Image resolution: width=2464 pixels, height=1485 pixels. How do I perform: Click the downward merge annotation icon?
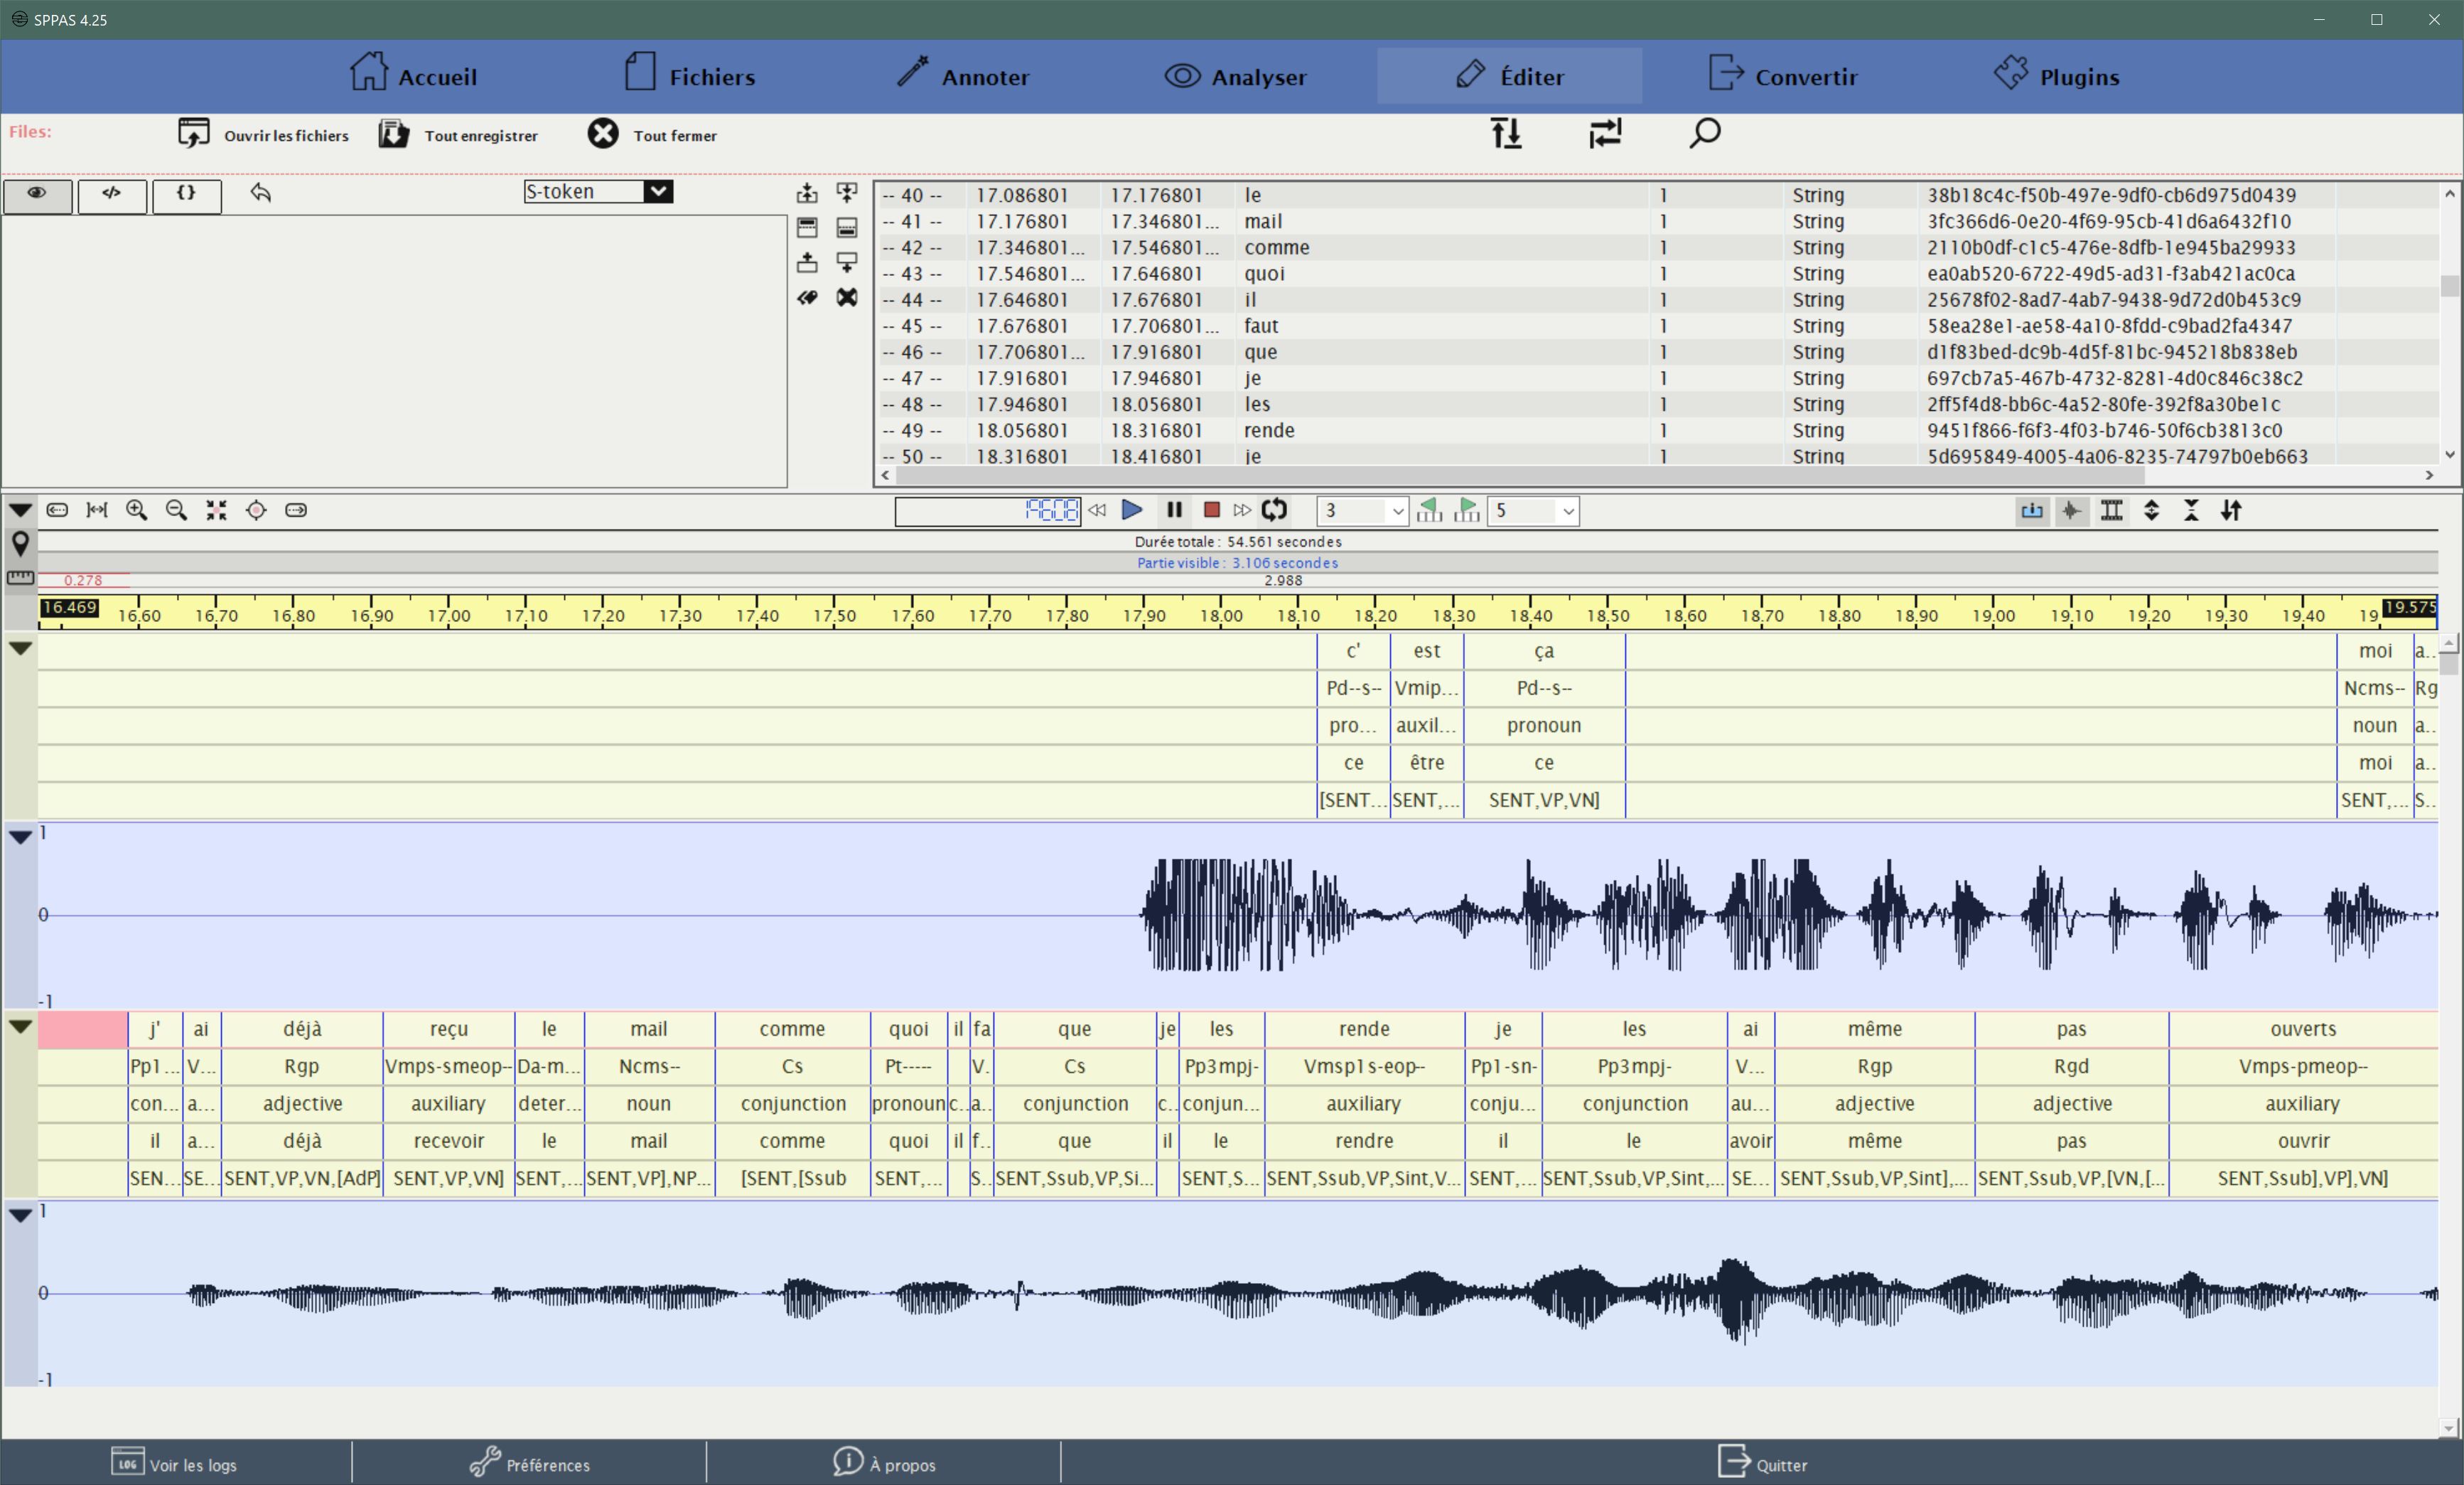click(847, 193)
